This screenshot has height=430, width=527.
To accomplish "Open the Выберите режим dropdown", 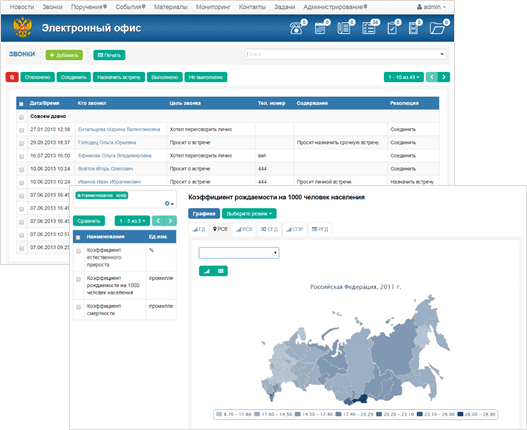I will coord(249,214).
